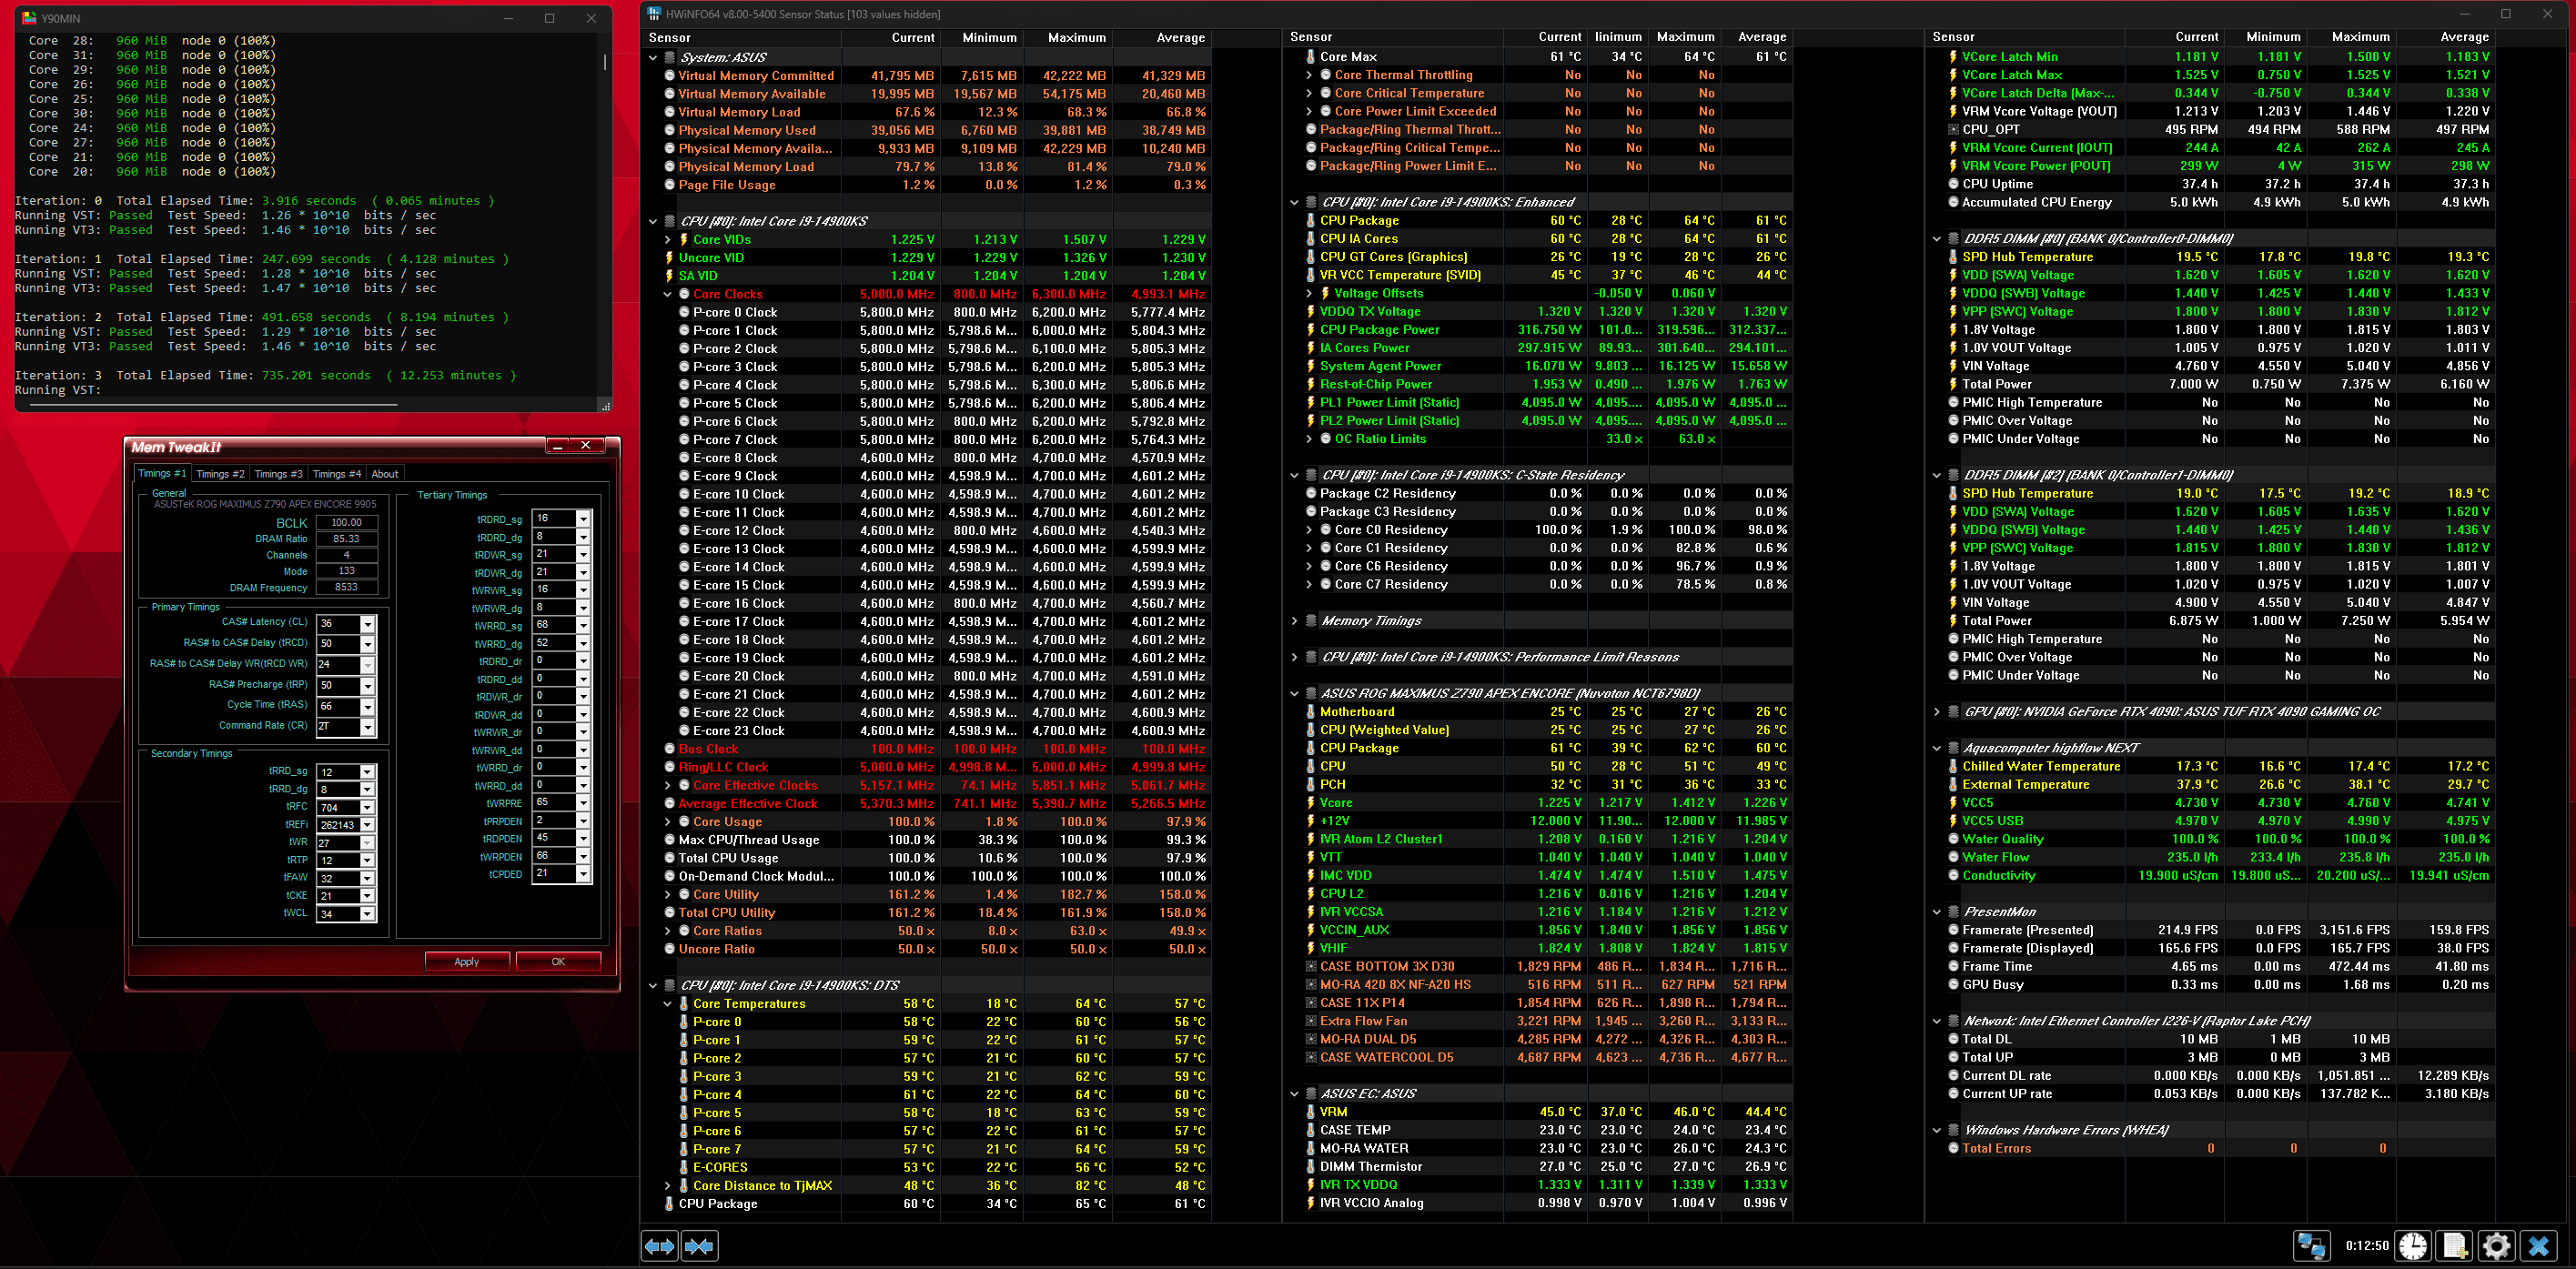Open the remote network monitors icon in HWiNFO
Screen dimensions: 2576x1269
[2312, 1246]
